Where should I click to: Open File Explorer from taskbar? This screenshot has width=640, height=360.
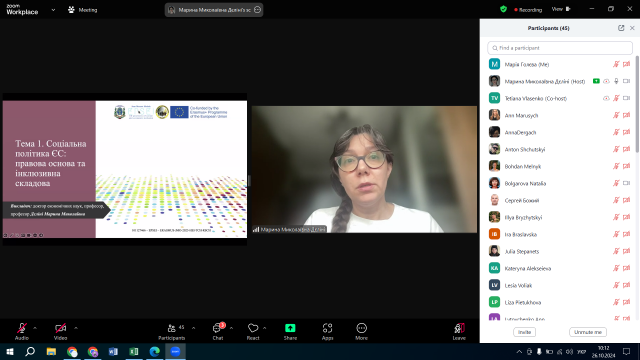pos(51,351)
